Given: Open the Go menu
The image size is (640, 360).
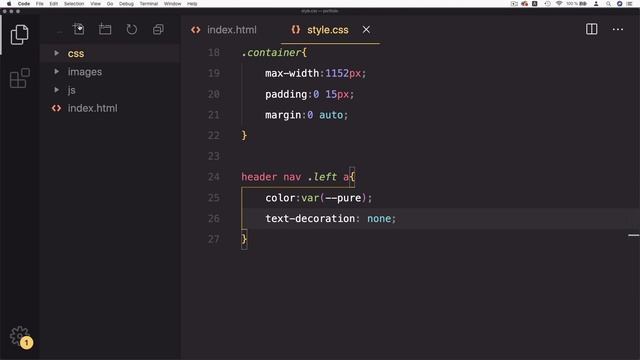Looking at the screenshot, I should point(110,4).
